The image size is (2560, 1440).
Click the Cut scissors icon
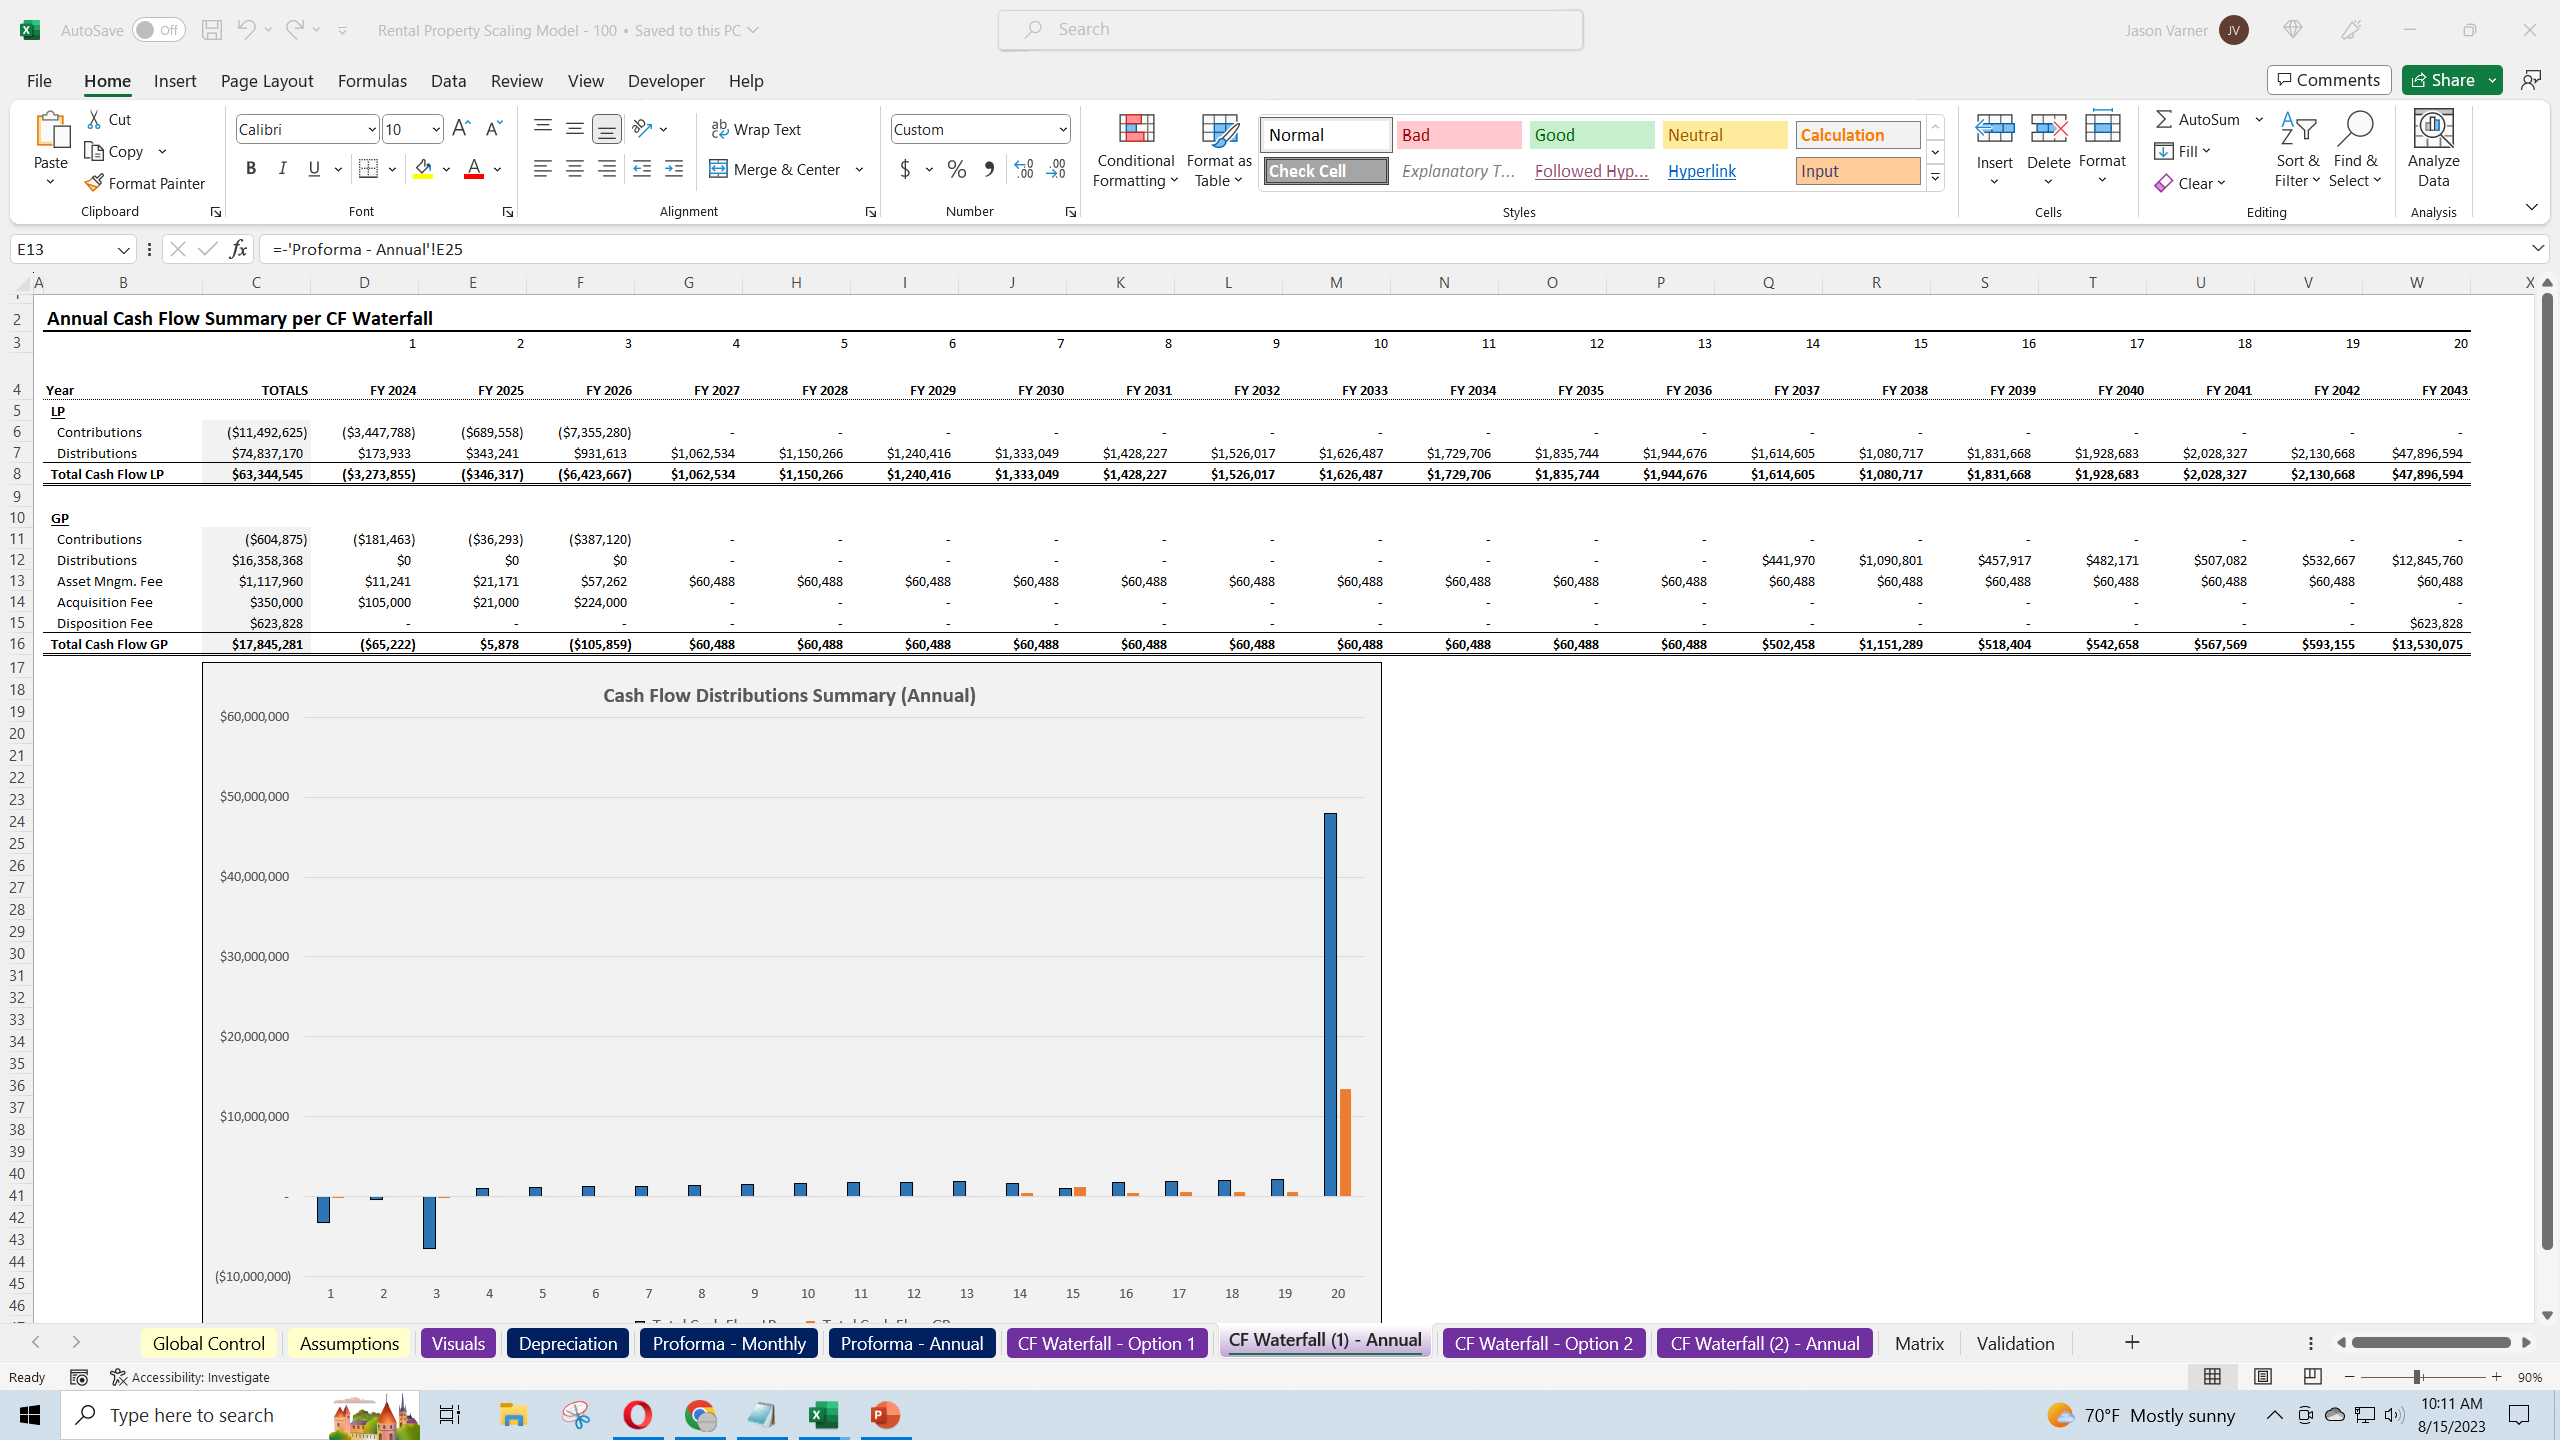(x=94, y=119)
